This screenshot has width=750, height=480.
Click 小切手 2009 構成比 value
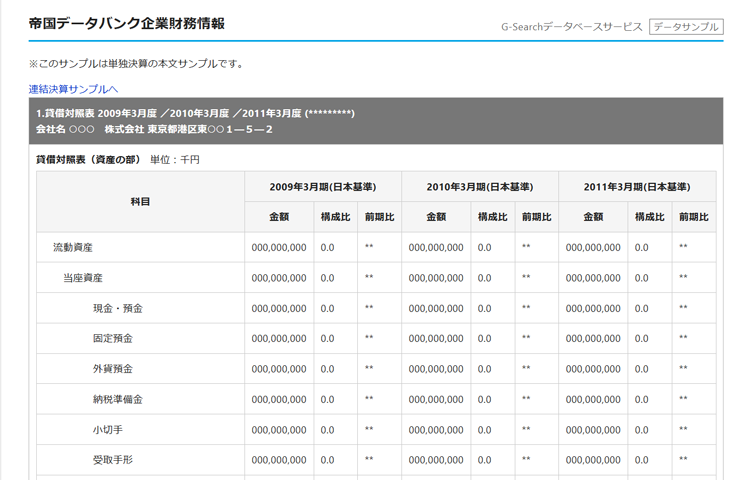[x=328, y=430]
